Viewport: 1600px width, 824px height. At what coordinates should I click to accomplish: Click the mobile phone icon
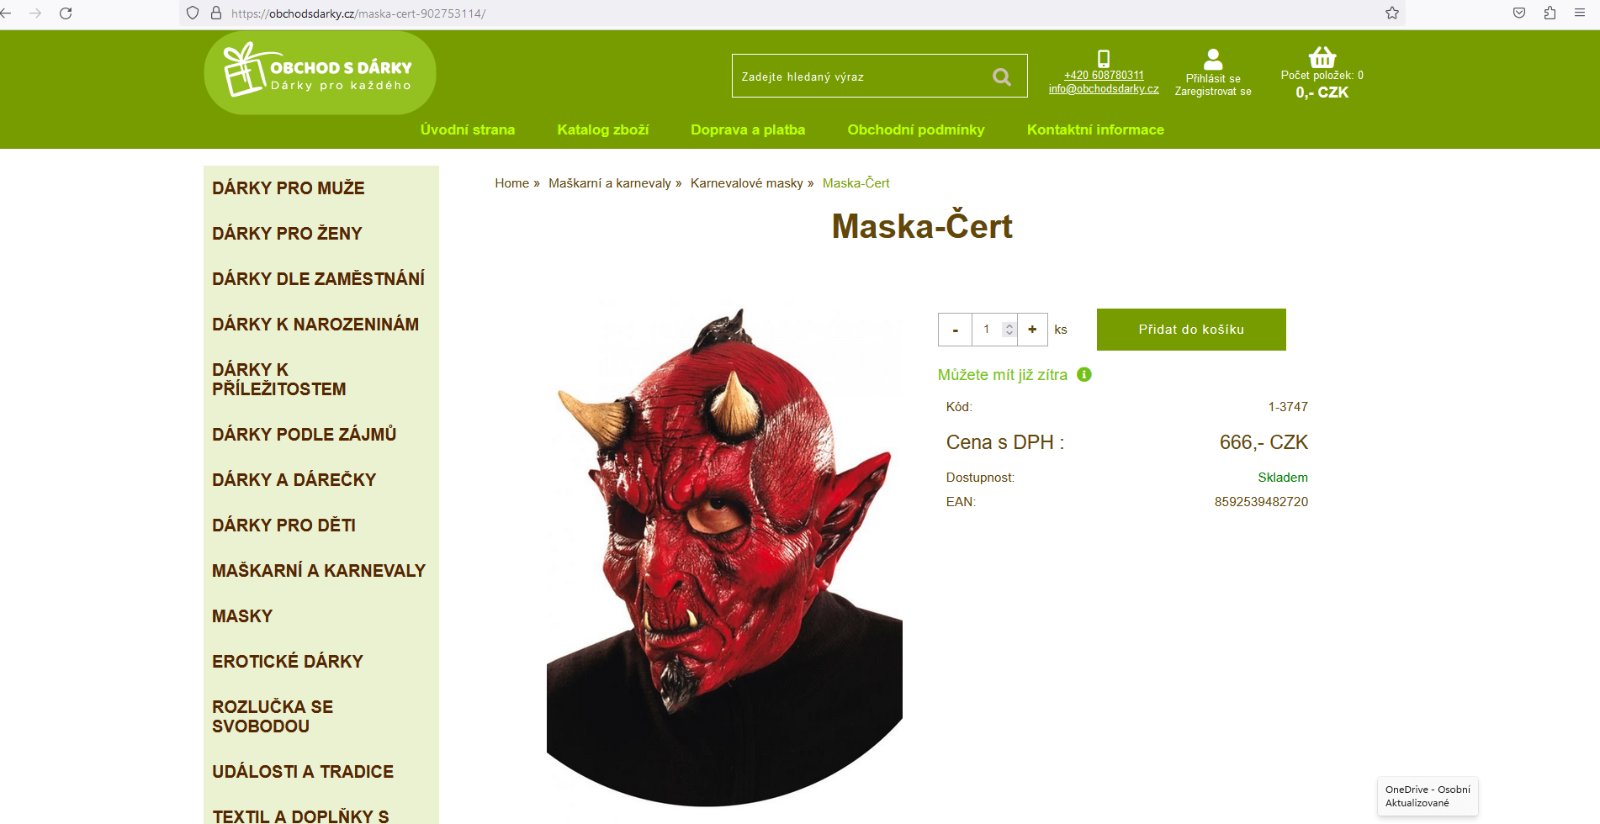[1103, 59]
